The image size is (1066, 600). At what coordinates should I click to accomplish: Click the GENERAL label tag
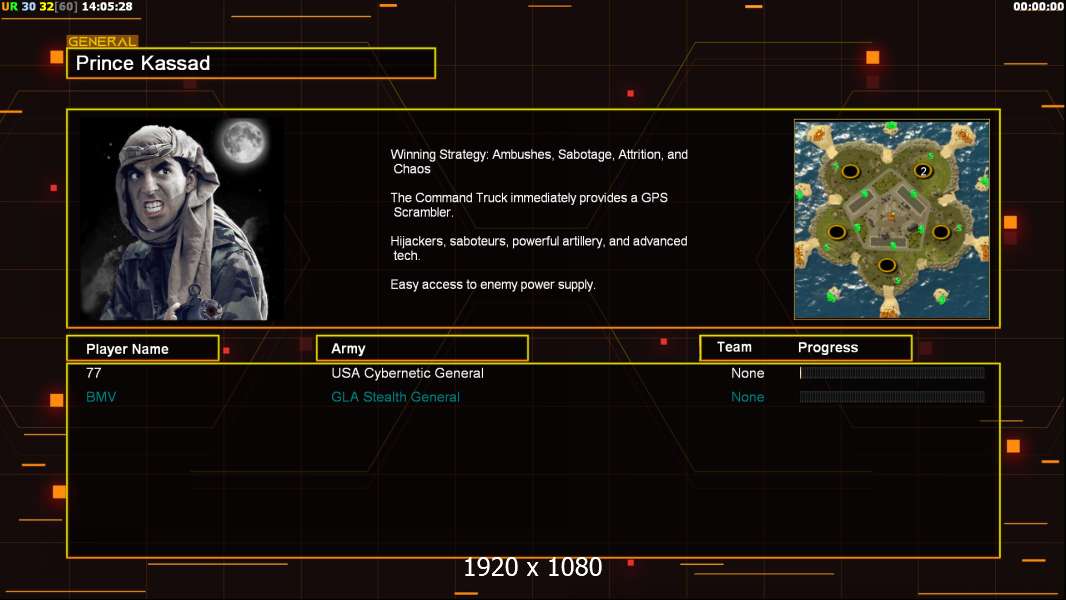coord(102,41)
